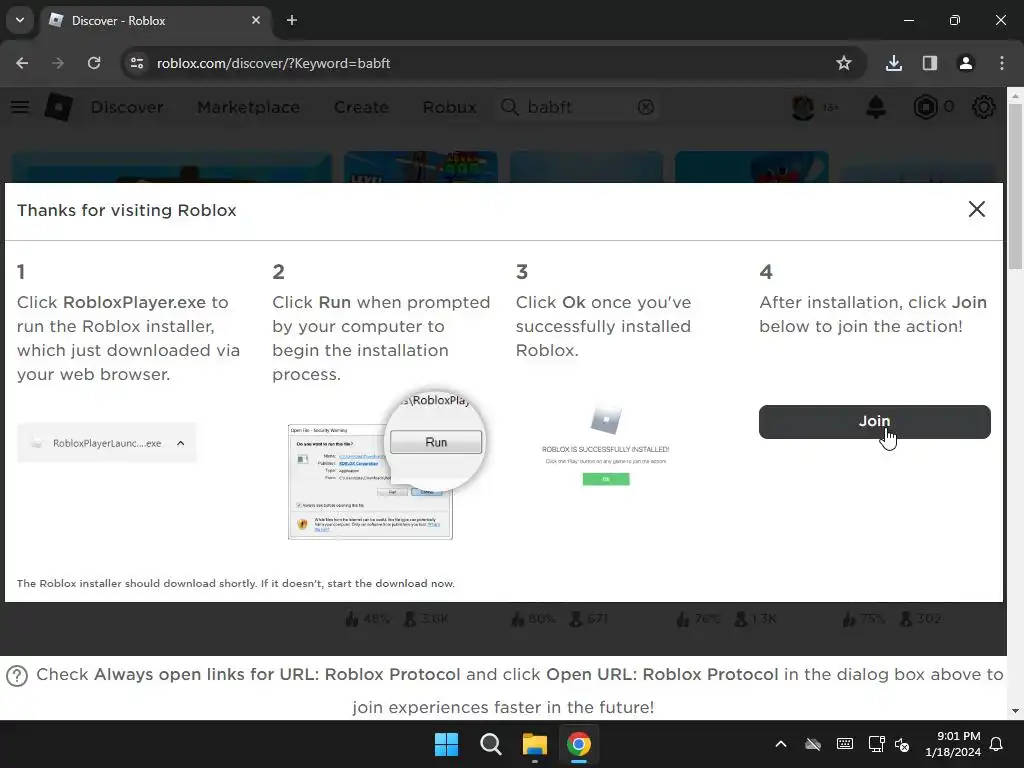Open Marketplace in Roblox navigation
Image resolution: width=1024 pixels, height=768 pixels.
tap(248, 107)
